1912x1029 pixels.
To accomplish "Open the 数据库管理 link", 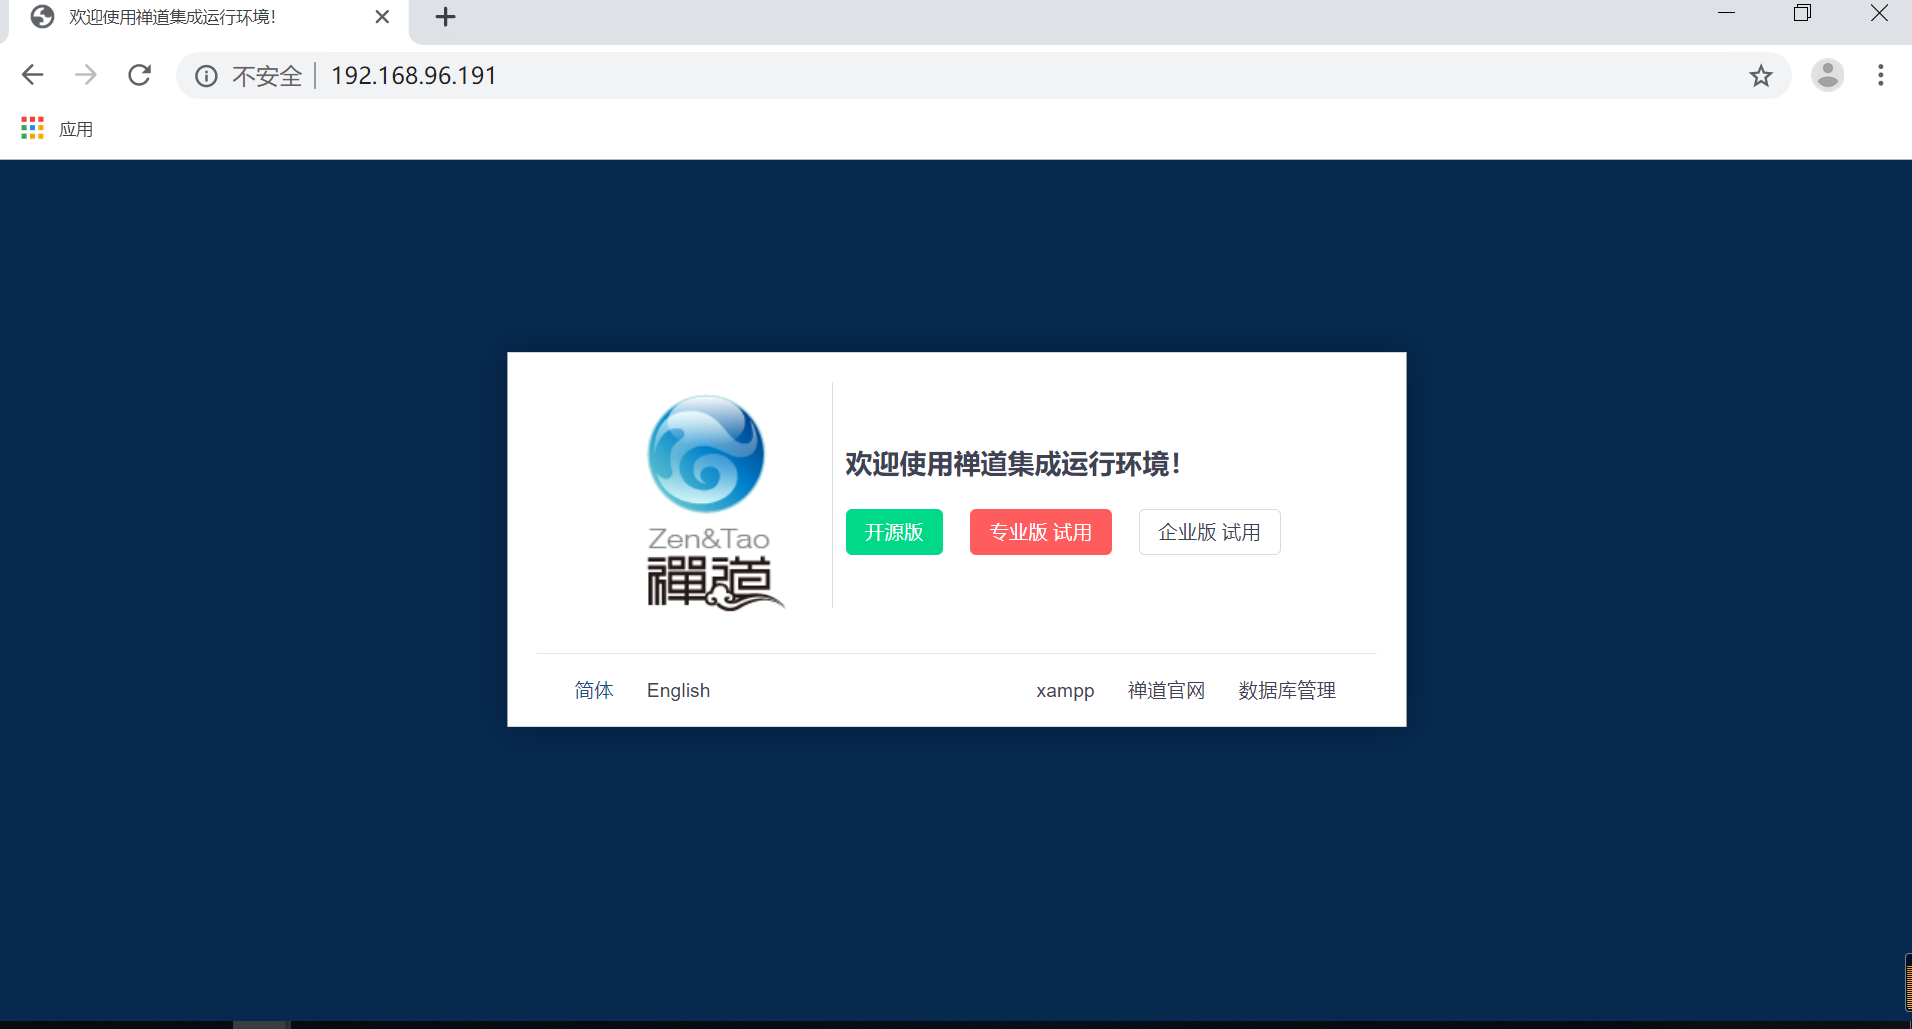I will pyautogui.click(x=1287, y=690).
